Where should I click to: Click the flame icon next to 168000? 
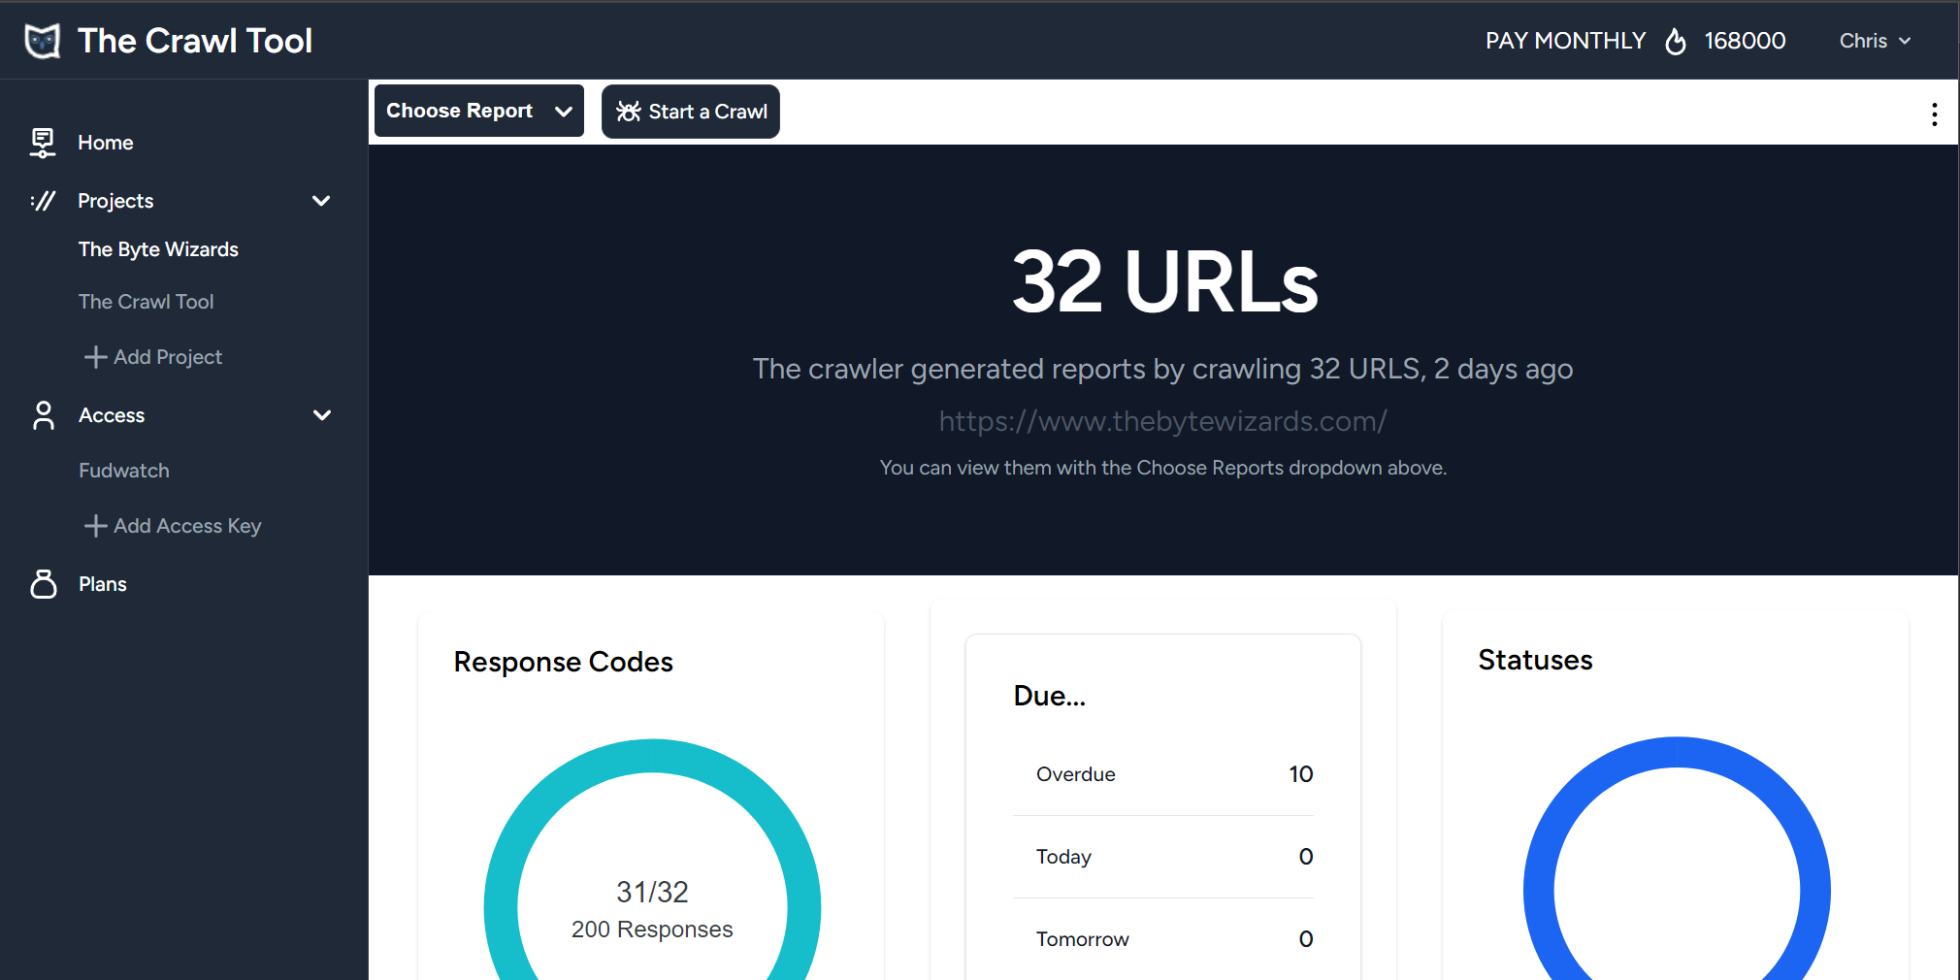pos(1677,40)
